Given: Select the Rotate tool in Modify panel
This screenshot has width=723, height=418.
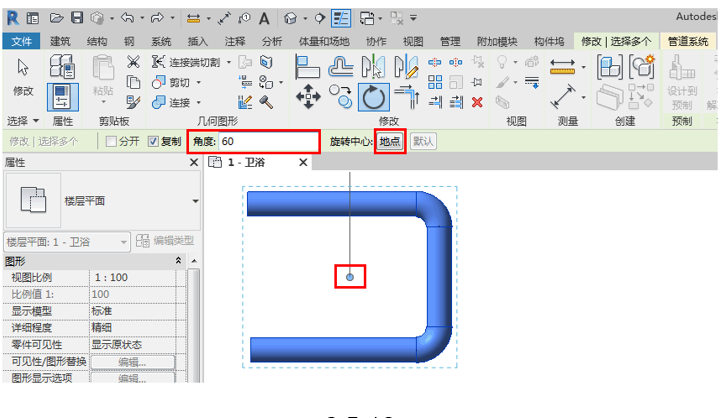Looking at the screenshot, I should (373, 98).
